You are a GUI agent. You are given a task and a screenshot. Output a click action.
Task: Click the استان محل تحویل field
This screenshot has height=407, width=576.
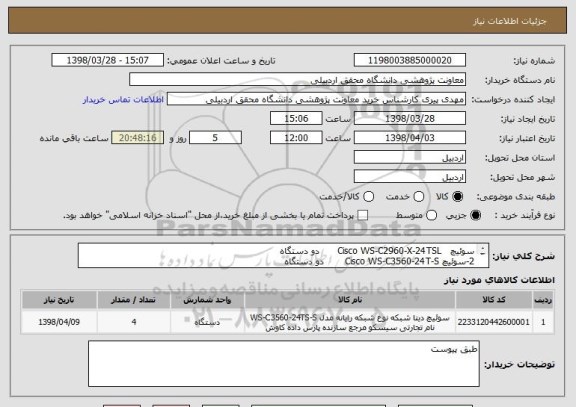(410, 158)
